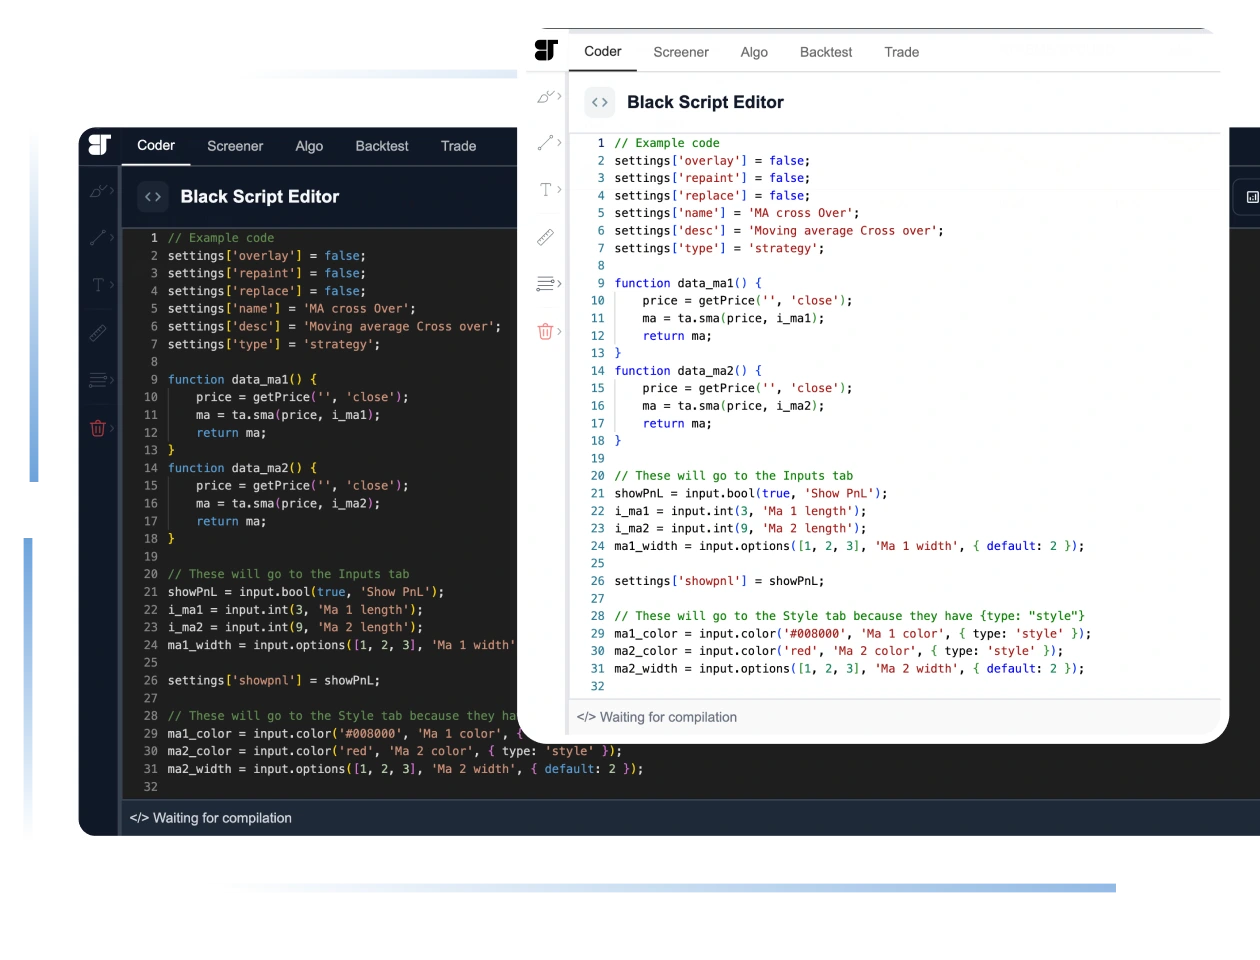Click the red trash icon in light sidebar

(x=545, y=331)
